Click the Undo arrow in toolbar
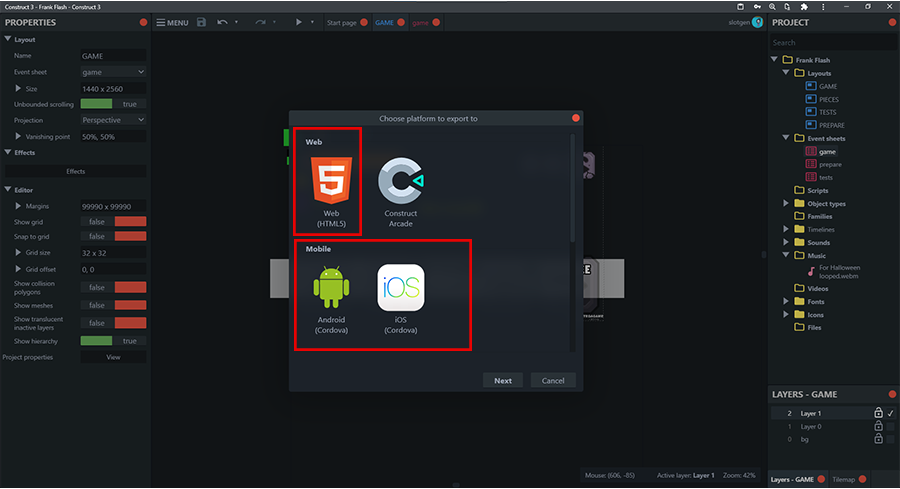Viewport: 900px width, 489px height. [222, 22]
